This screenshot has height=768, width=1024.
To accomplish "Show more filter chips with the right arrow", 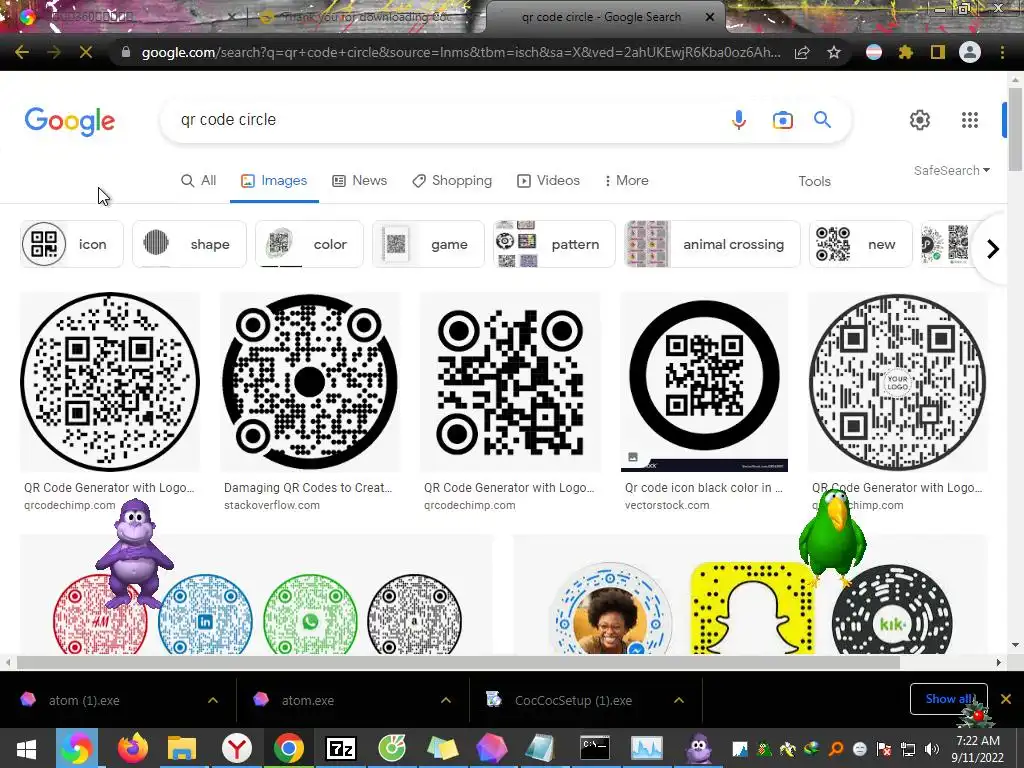I will coord(993,249).
